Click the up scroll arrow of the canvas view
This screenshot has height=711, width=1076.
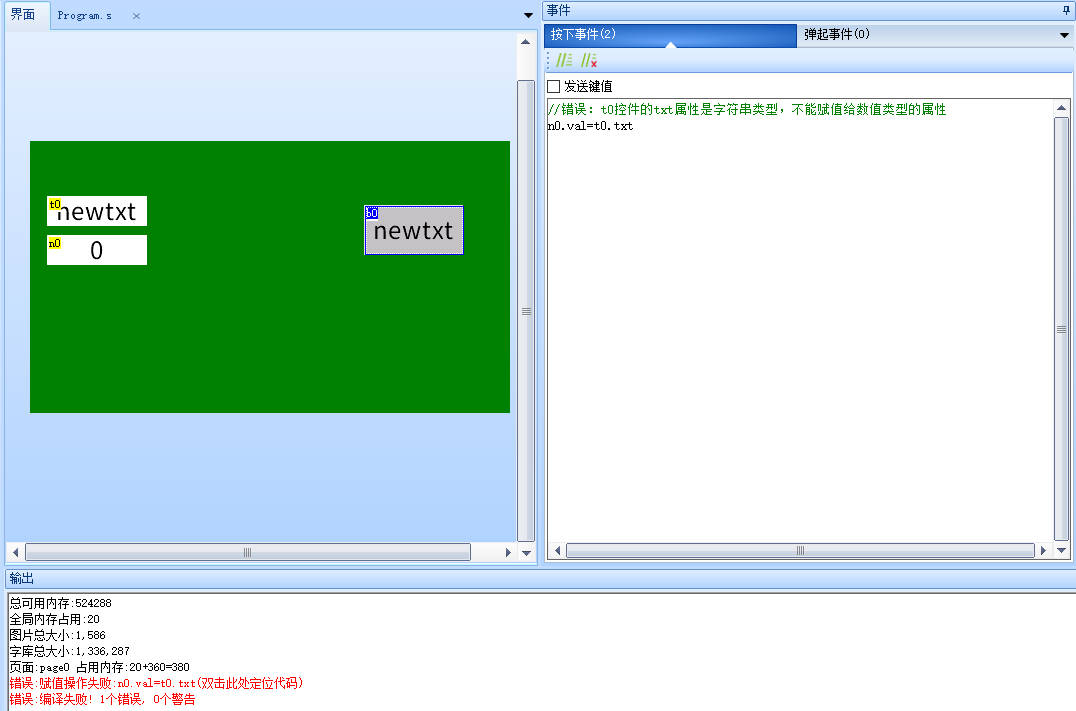click(x=524, y=41)
